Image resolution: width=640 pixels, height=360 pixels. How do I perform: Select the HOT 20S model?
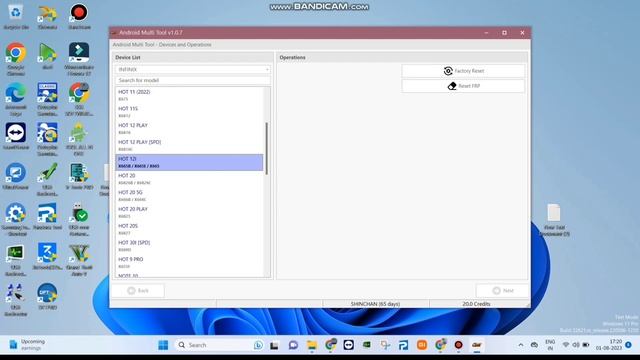coord(189,229)
